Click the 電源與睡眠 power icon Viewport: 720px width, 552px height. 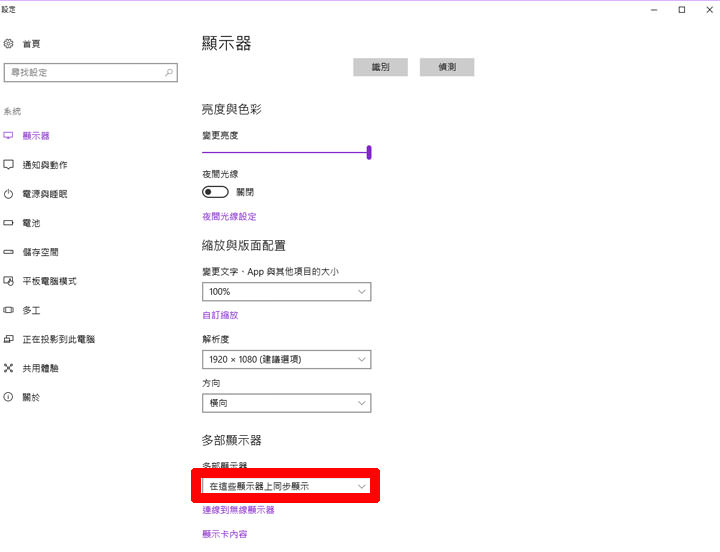click(x=8, y=194)
